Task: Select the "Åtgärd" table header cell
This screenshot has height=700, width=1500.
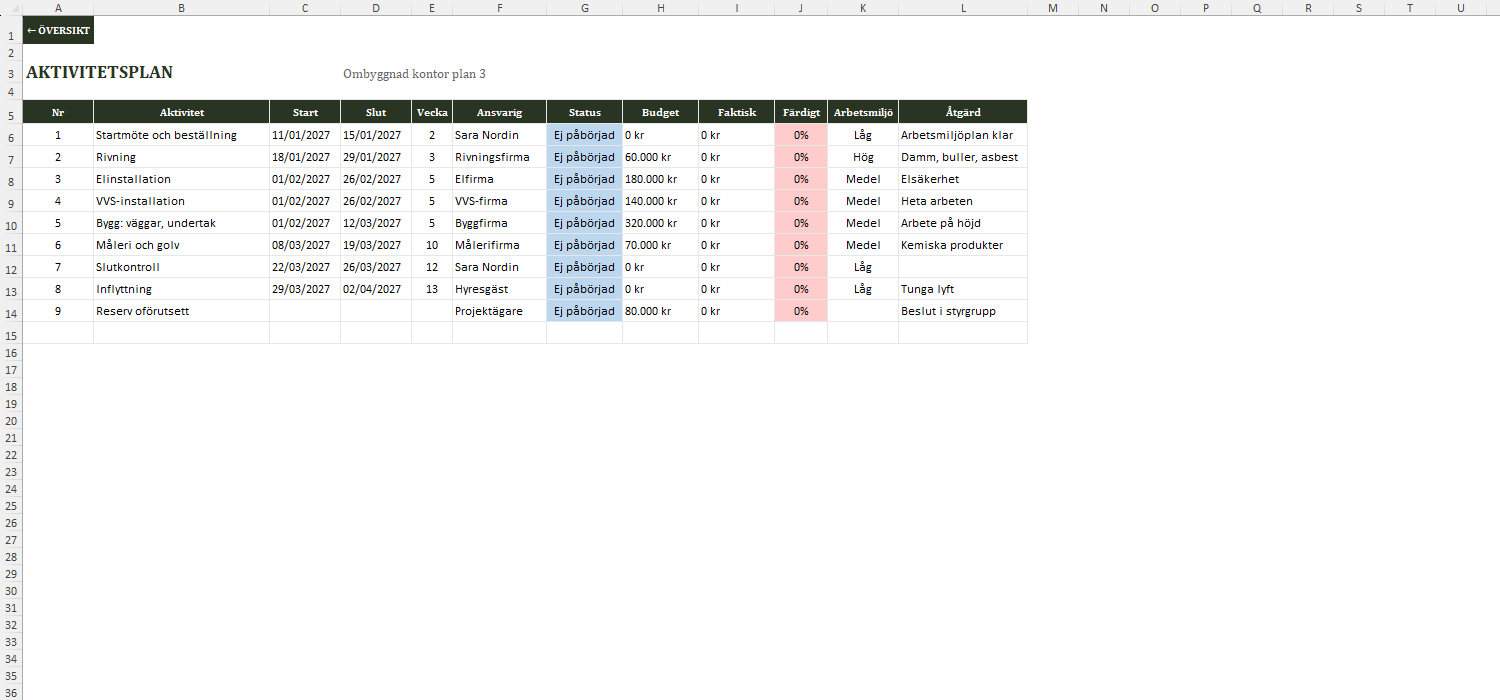Action: tap(963, 113)
